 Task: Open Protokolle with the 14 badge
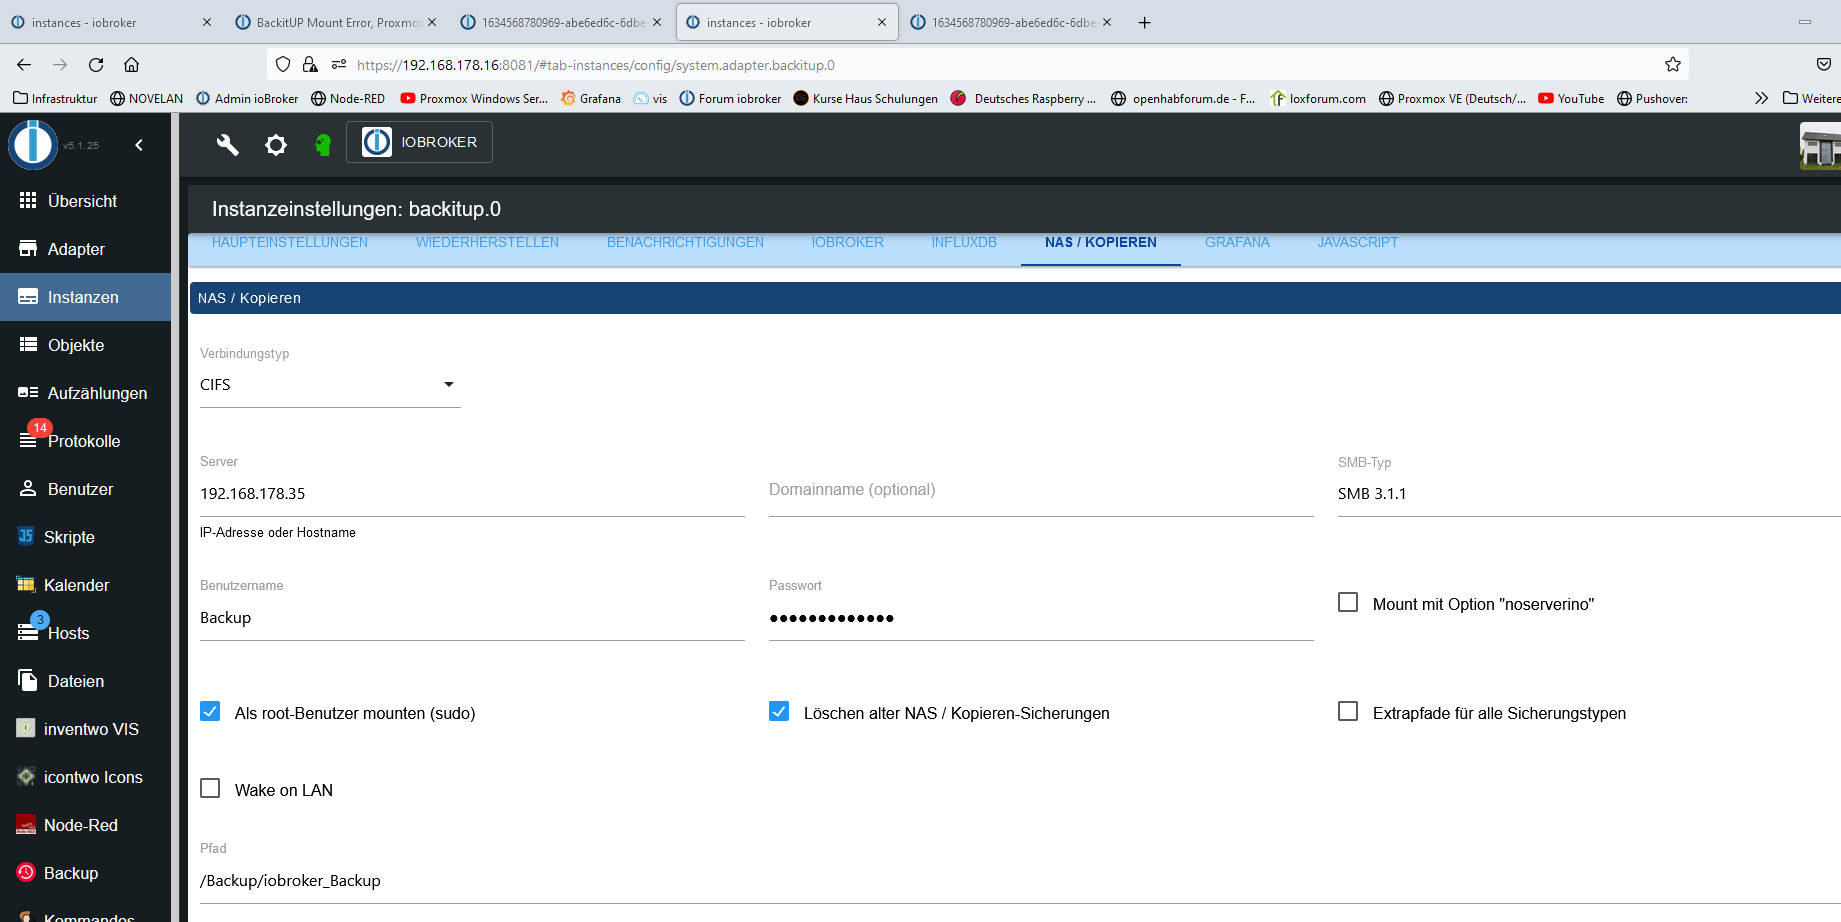pyautogui.click(x=86, y=441)
